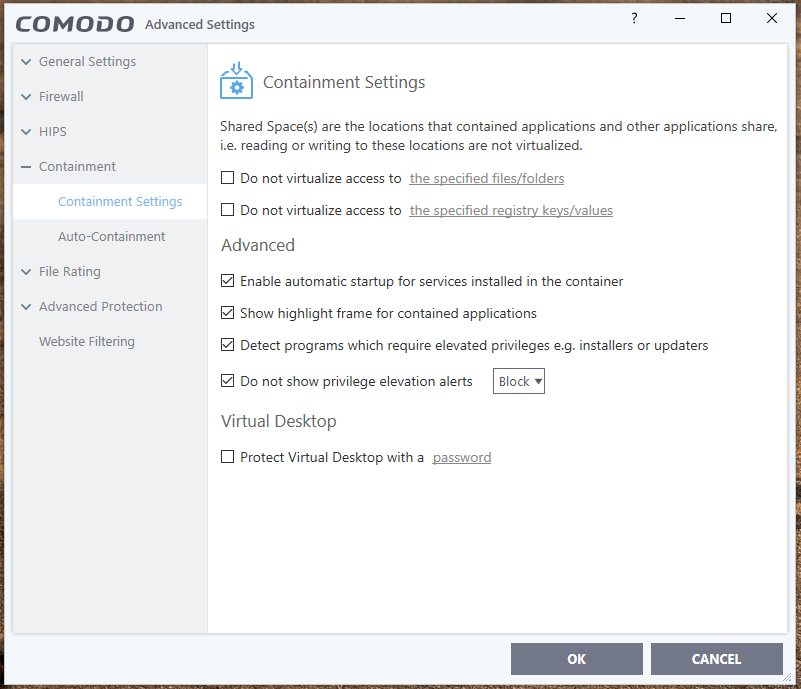This screenshot has width=801, height=689.
Task: Open the specified files/folders link
Action: pos(487,179)
